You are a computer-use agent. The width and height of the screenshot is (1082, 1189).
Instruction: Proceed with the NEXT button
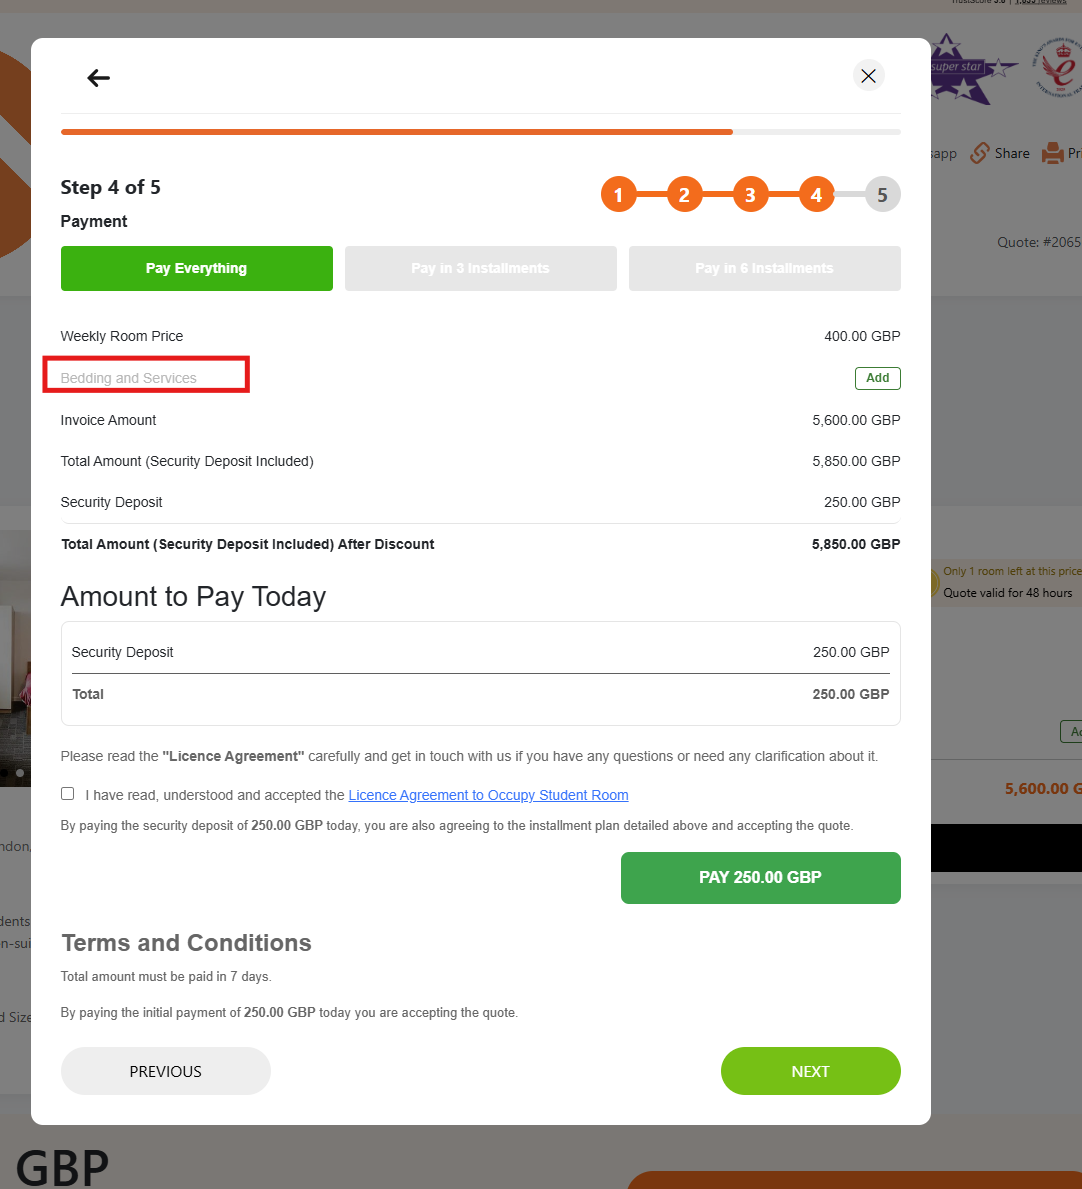811,1071
